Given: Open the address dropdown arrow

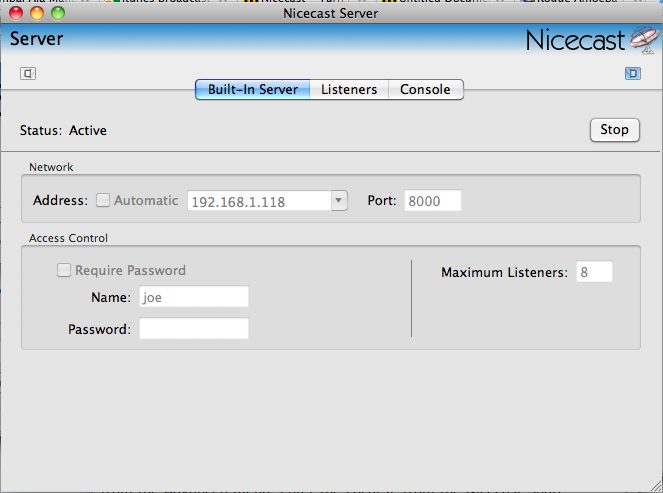Looking at the screenshot, I should 339,201.
